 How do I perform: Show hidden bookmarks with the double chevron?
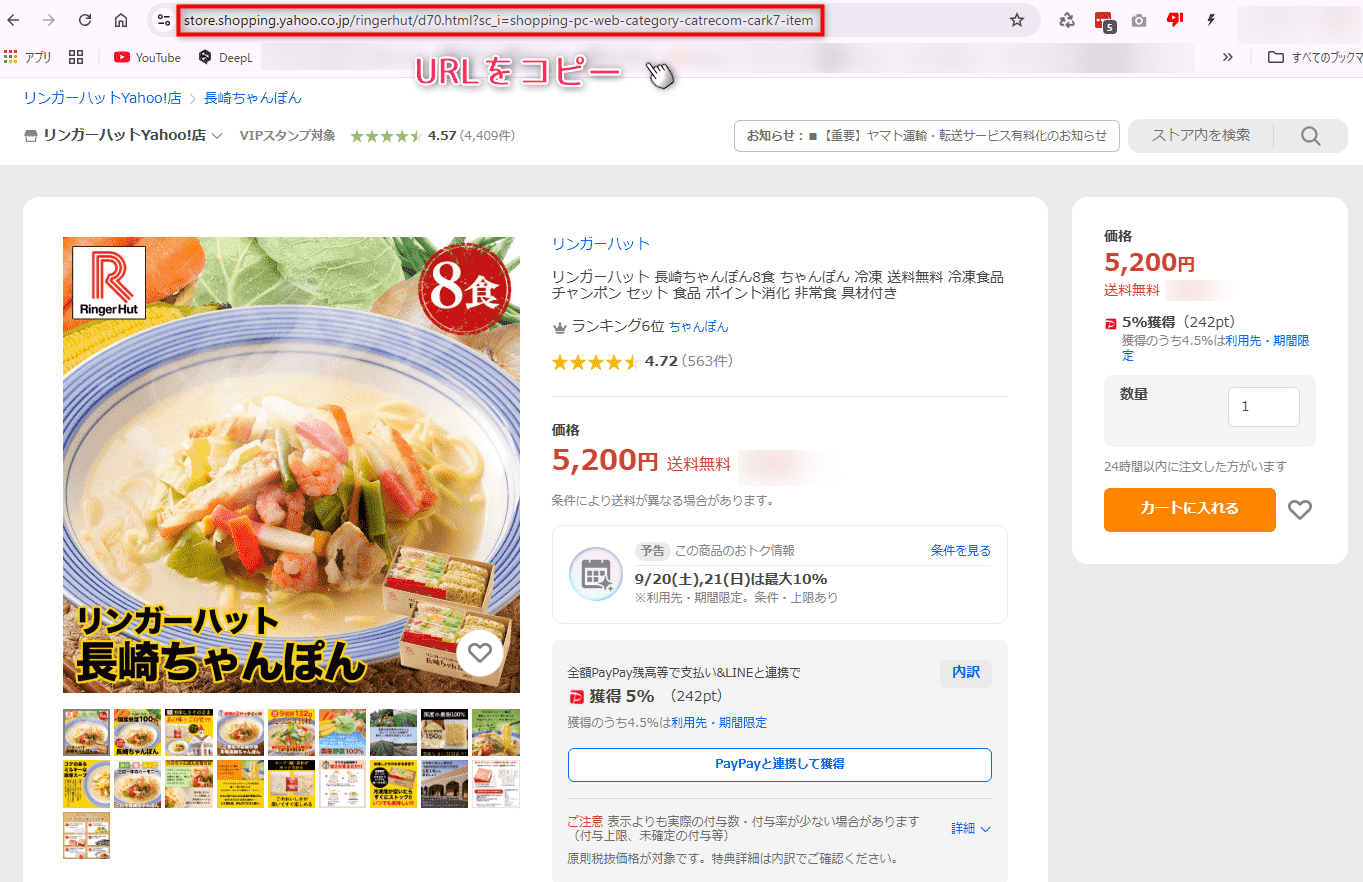pyautogui.click(x=1228, y=57)
